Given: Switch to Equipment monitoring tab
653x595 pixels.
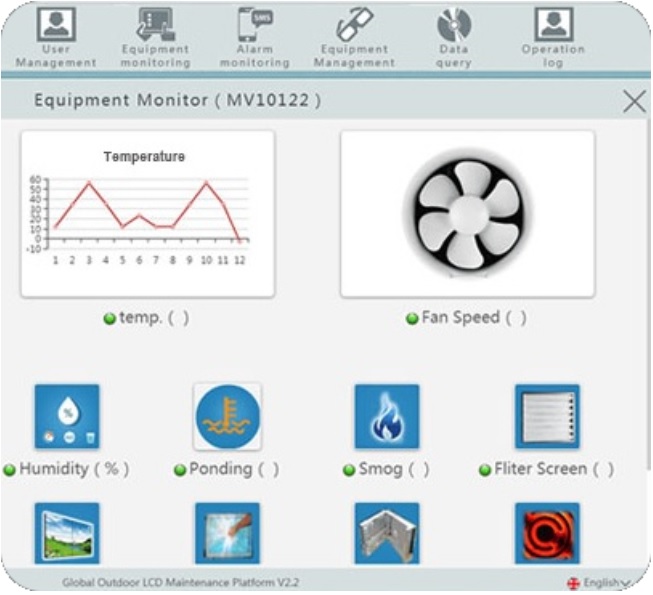Looking at the screenshot, I should (155, 37).
